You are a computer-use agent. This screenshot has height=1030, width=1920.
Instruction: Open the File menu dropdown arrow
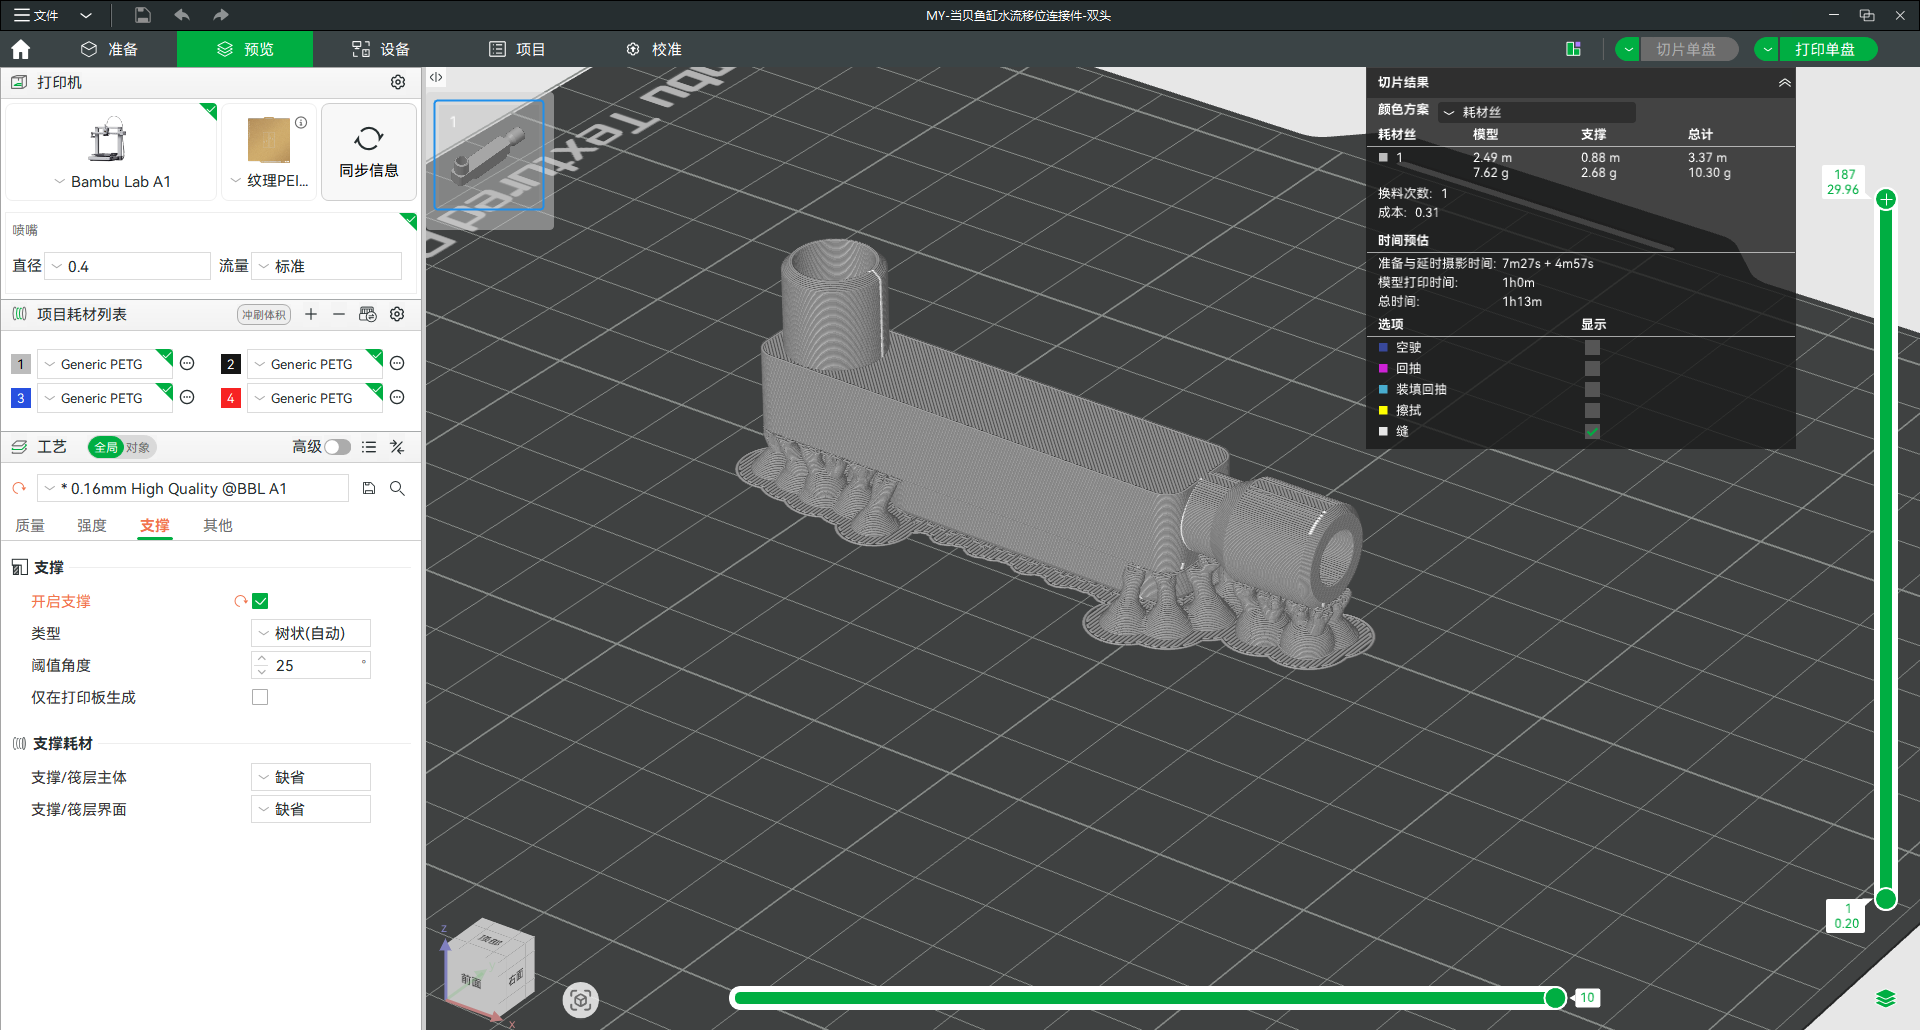pos(86,15)
